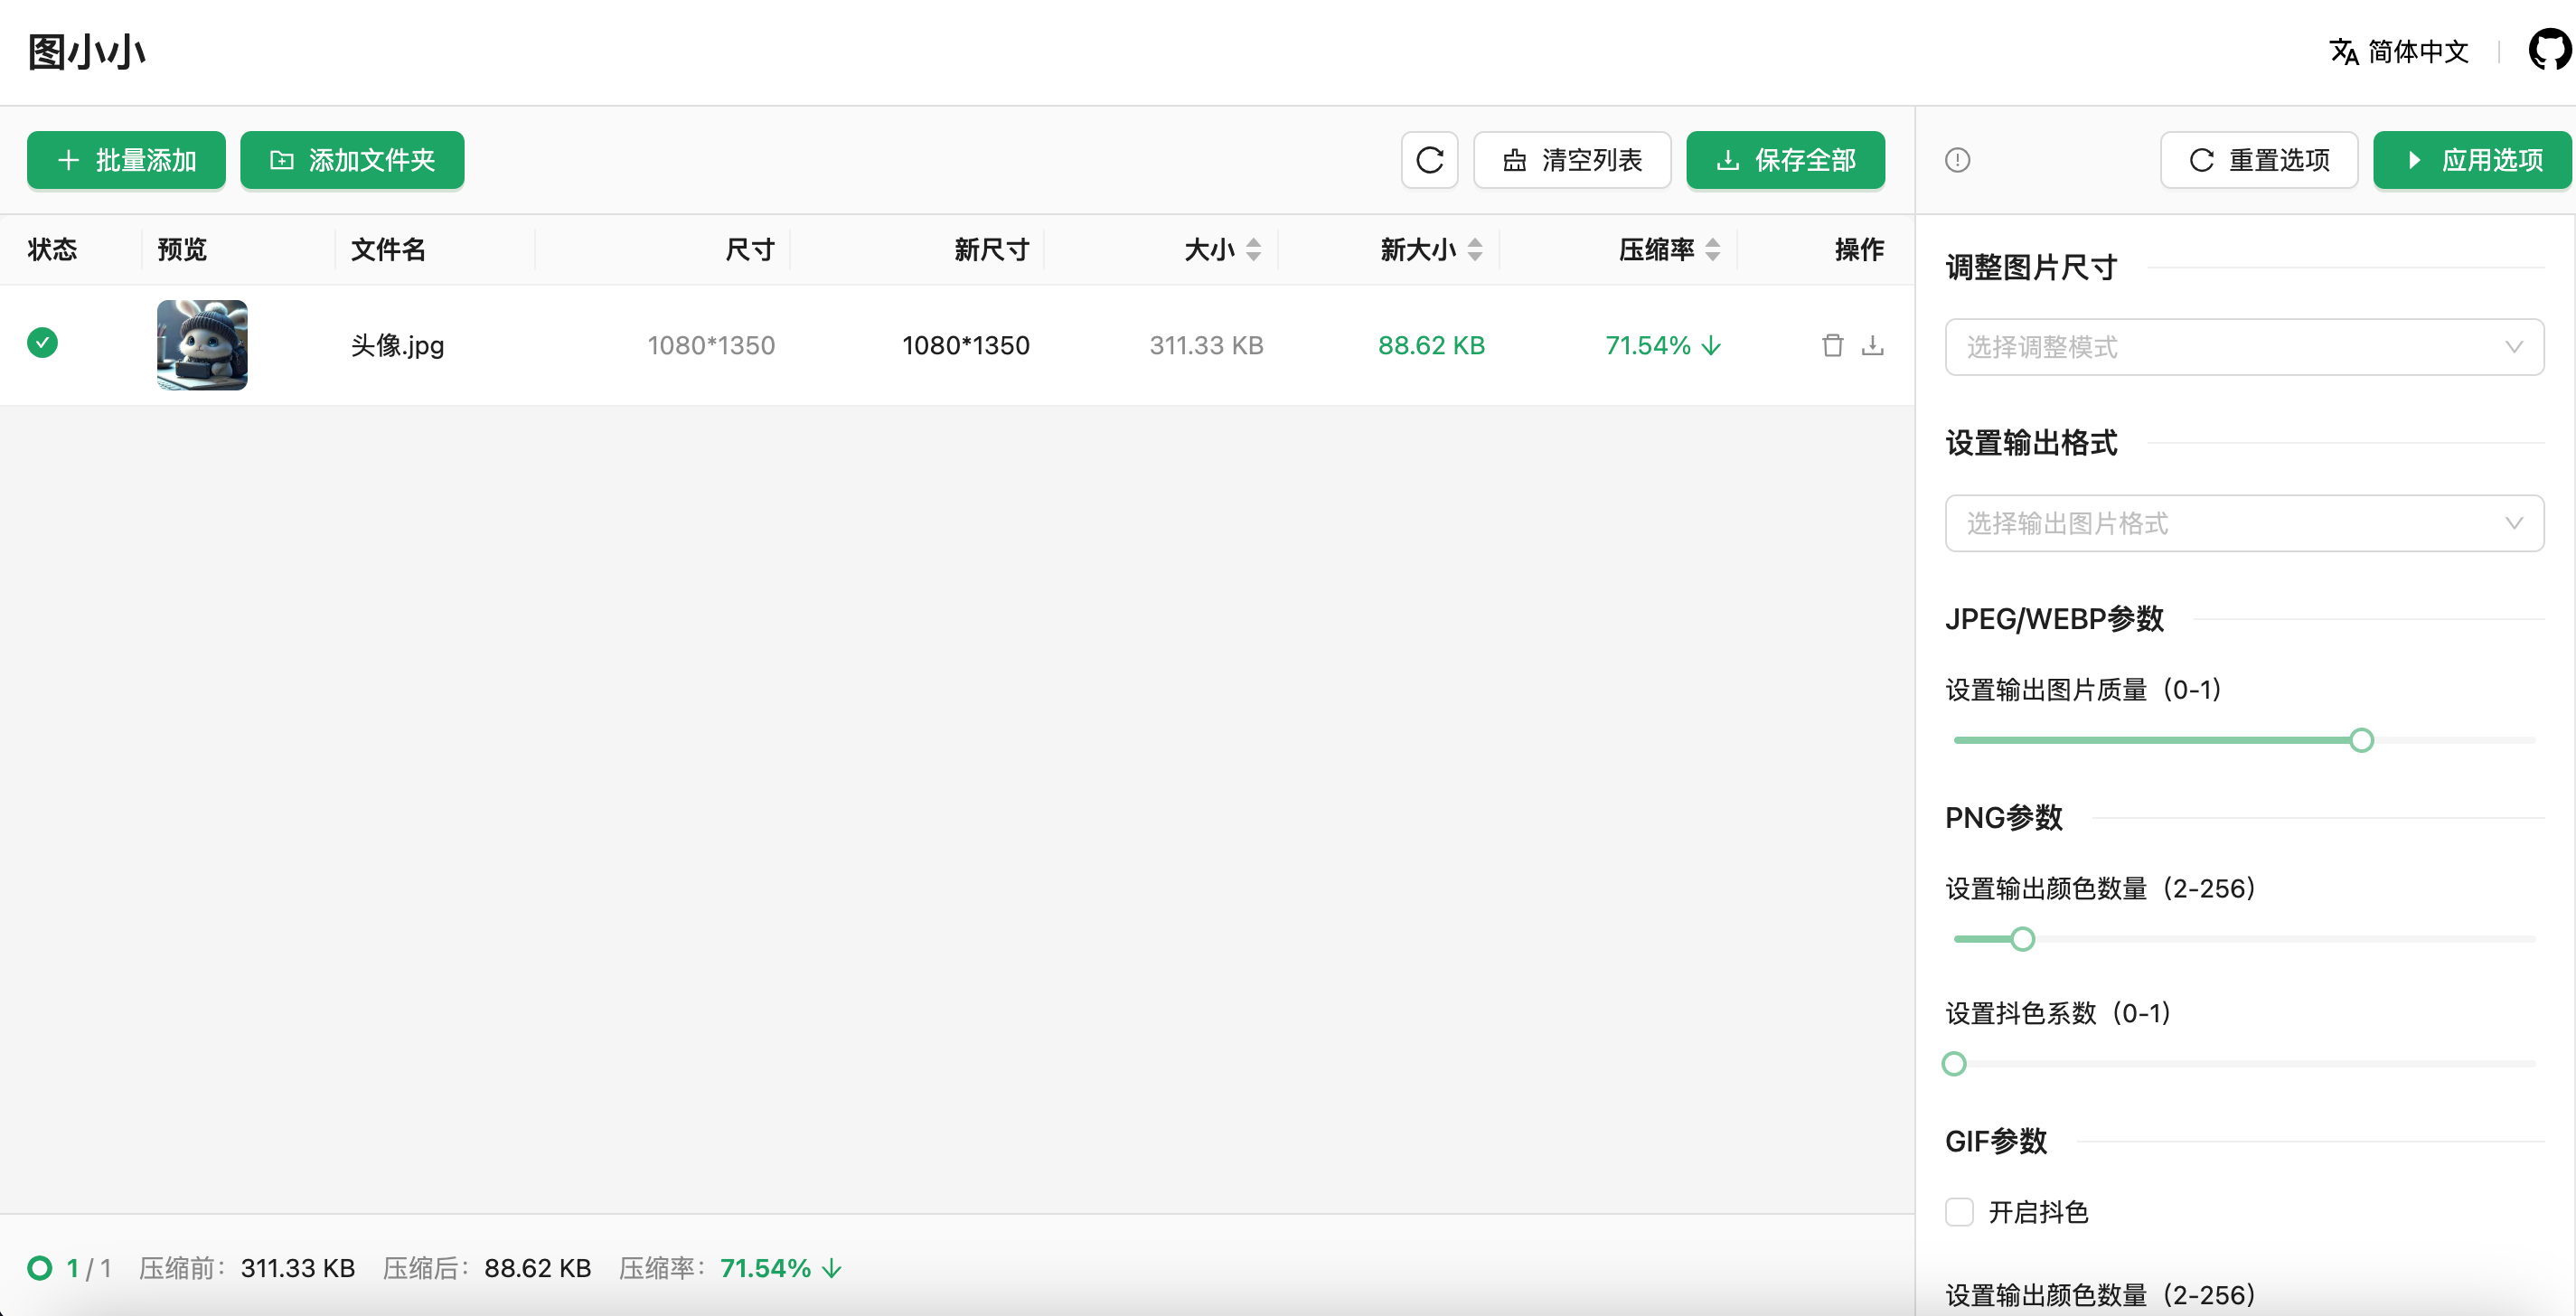Click the refresh recompress icon button

[x=1430, y=160]
